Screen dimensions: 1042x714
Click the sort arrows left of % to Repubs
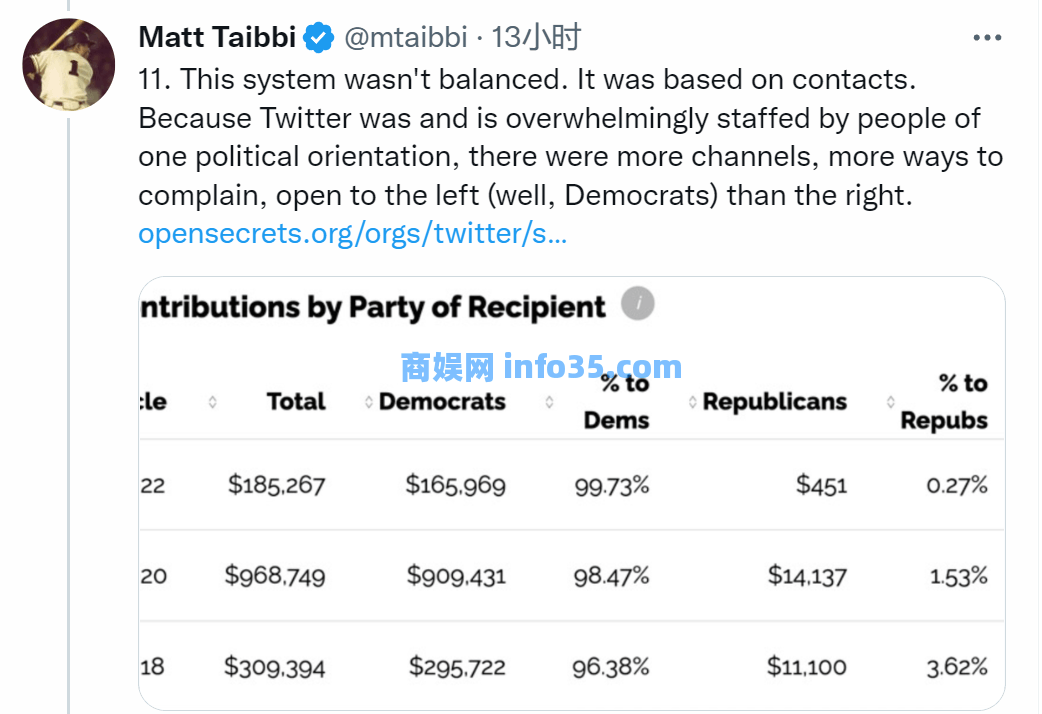890,402
